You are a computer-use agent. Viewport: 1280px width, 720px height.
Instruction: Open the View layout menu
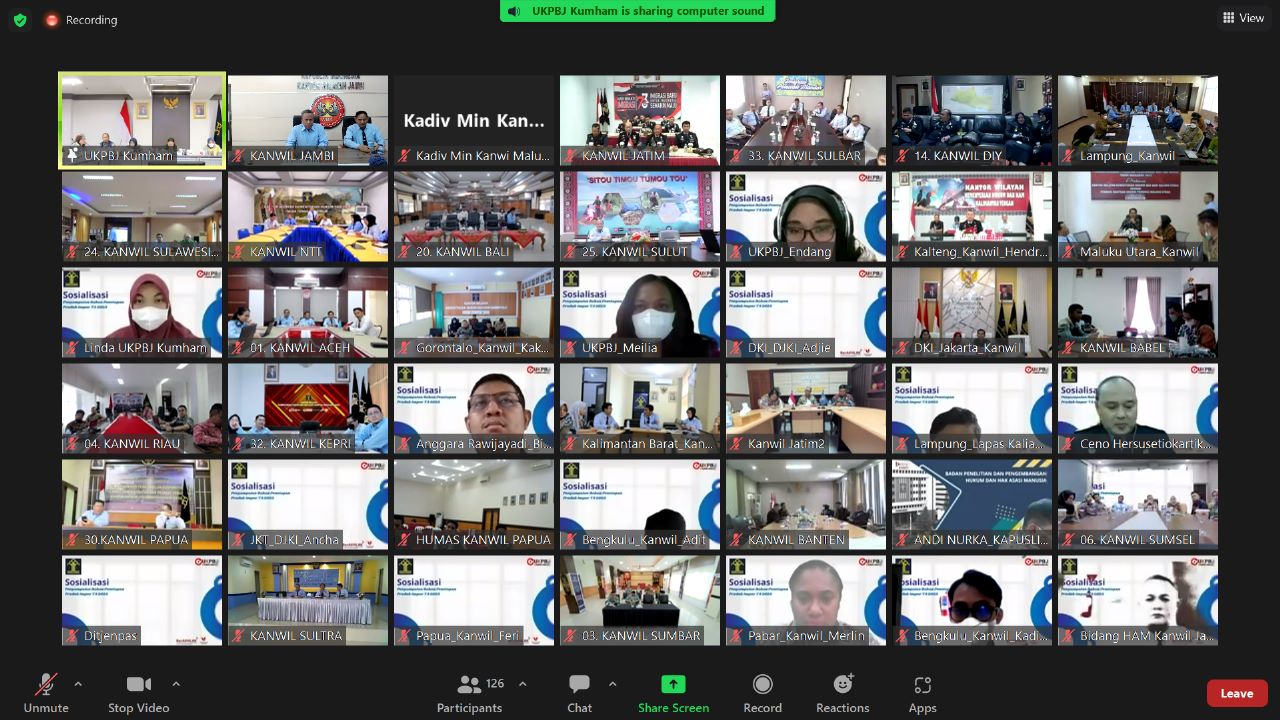click(1243, 18)
